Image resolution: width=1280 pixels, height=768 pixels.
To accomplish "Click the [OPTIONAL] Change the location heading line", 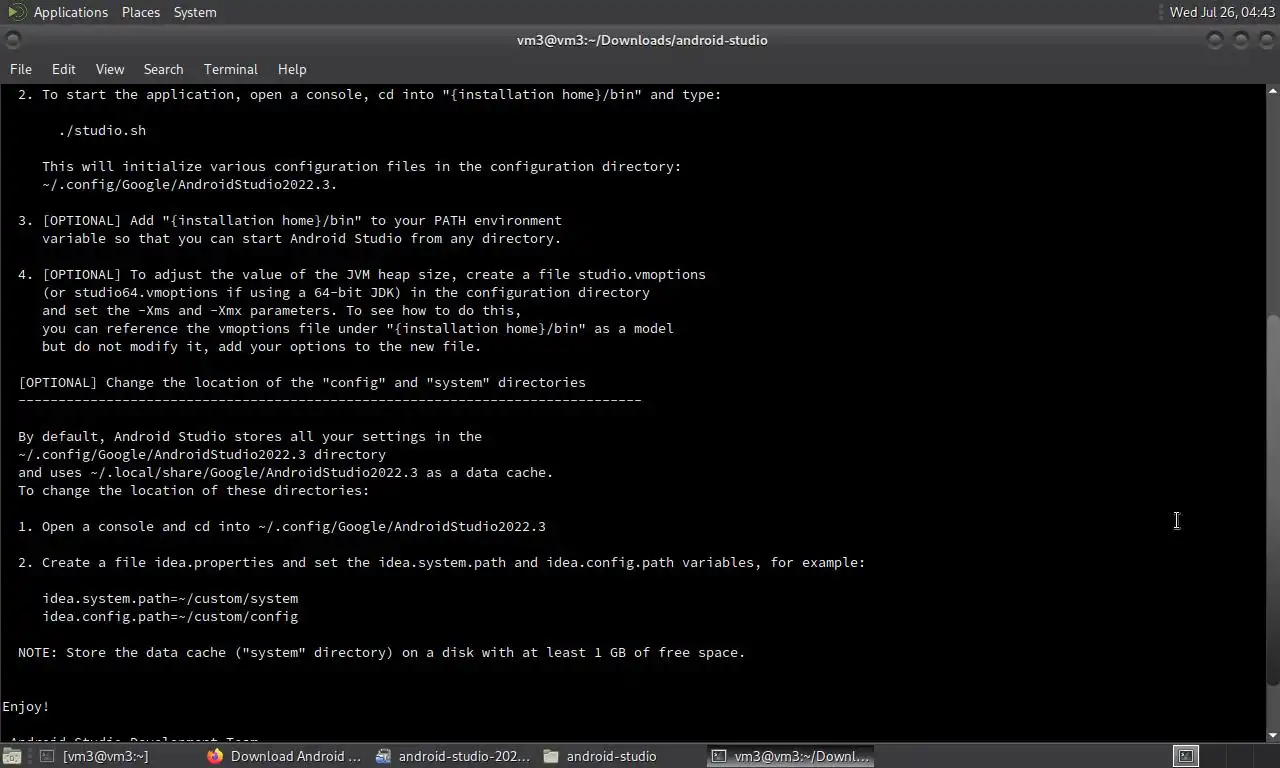I will click(302, 382).
